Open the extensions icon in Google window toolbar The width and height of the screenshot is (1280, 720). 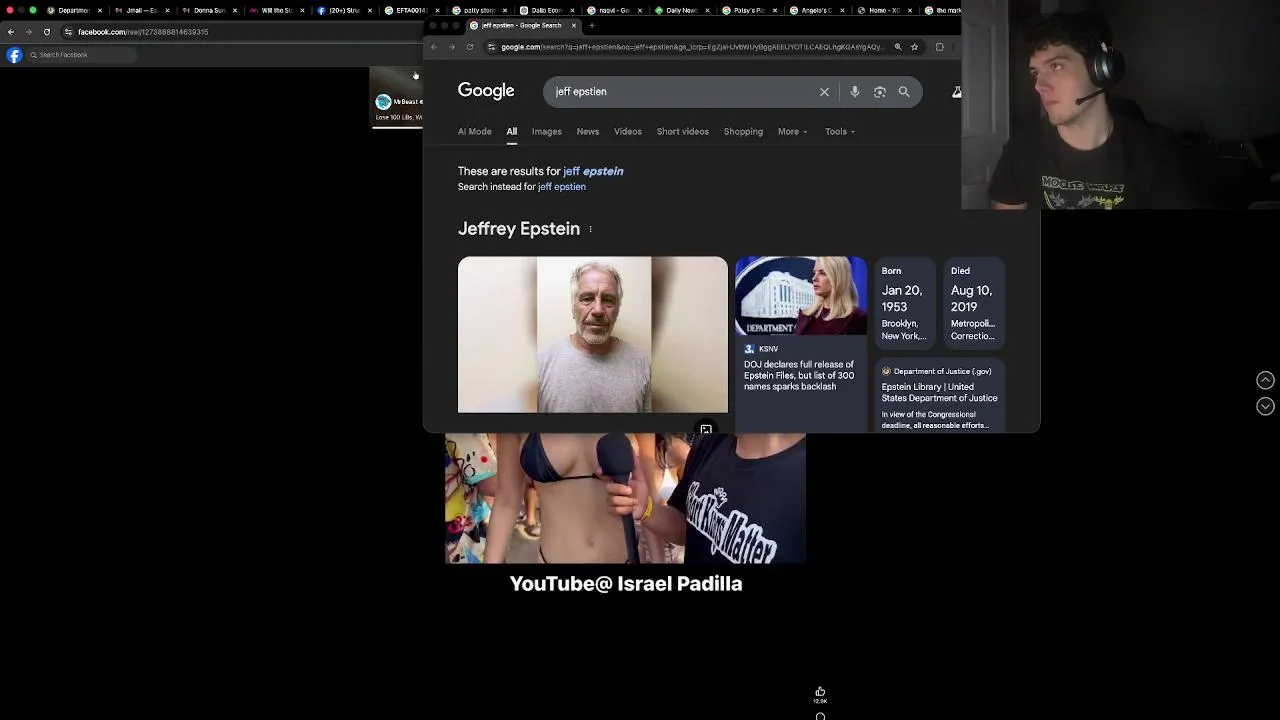(940, 47)
